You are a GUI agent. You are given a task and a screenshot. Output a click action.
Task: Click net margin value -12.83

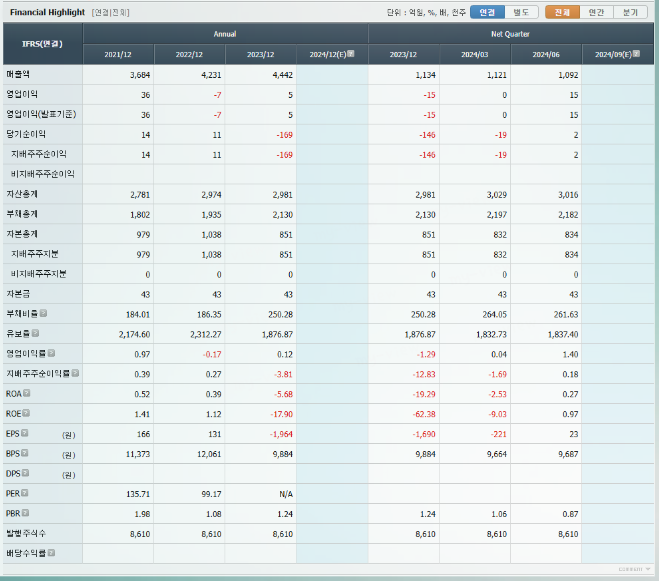(x=424, y=374)
